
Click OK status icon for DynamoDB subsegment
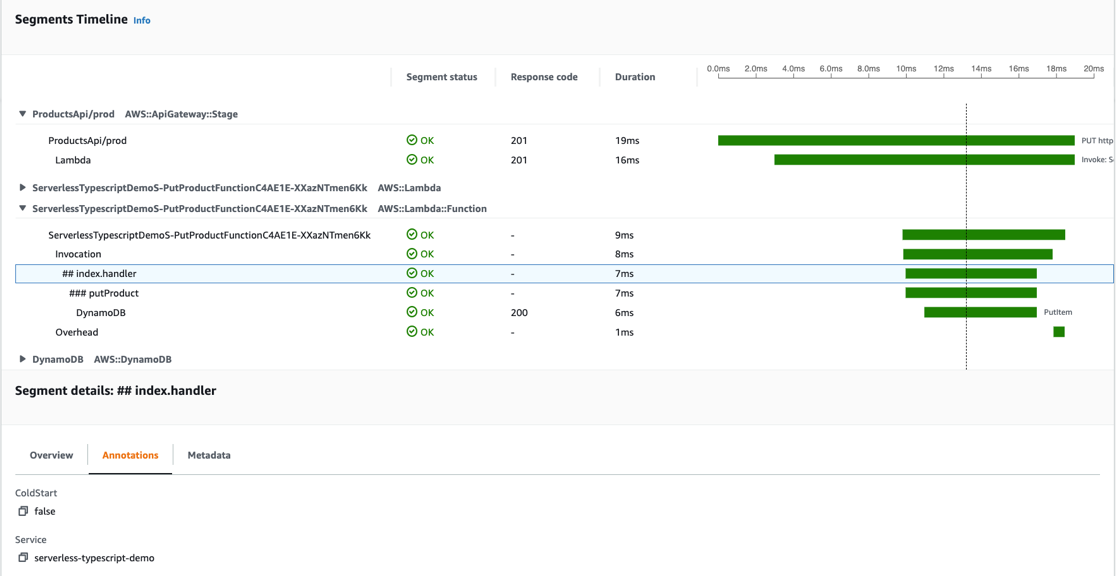(412, 313)
